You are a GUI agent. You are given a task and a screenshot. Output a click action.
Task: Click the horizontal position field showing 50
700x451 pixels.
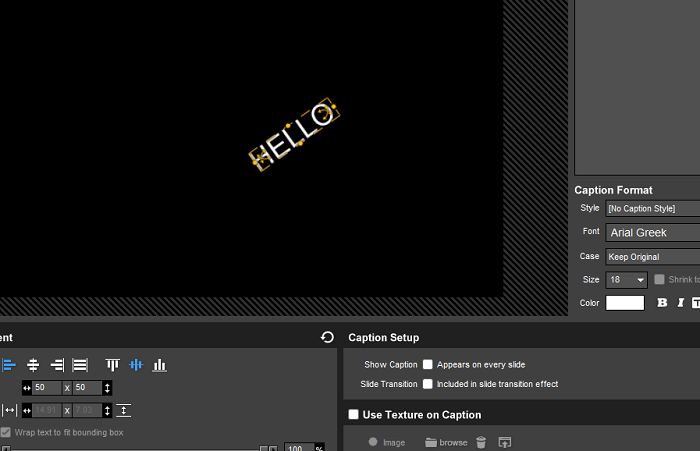pyautogui.click(x=47, y=388)
